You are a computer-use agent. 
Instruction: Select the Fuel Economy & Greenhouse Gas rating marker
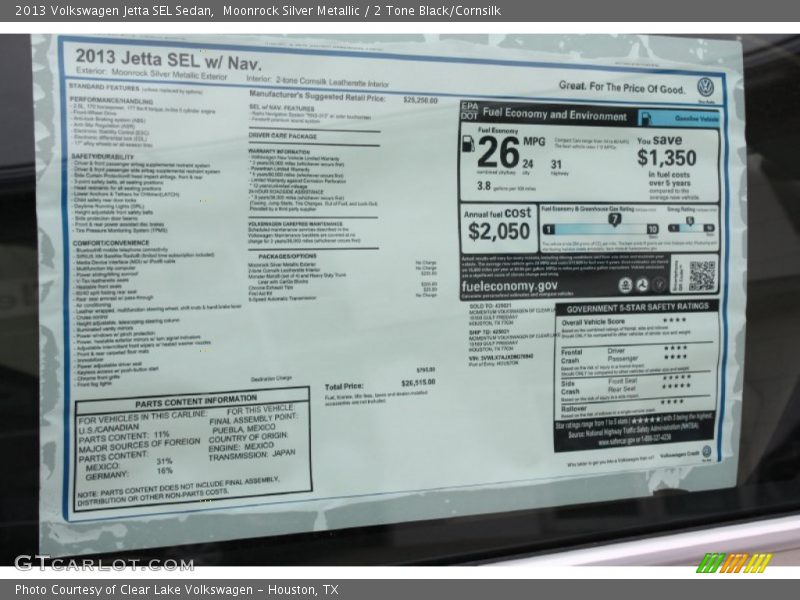tap(614, 219)
